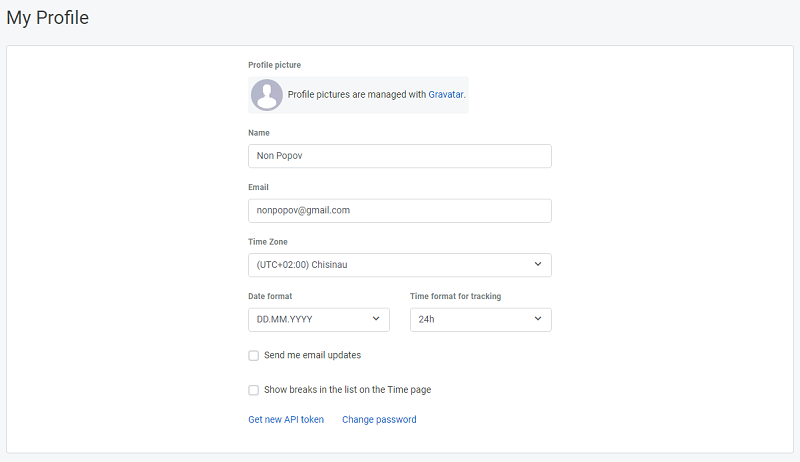Click the default avatar profile picture
This screenshot has width=800, height=462.
(x=266, y=95)
